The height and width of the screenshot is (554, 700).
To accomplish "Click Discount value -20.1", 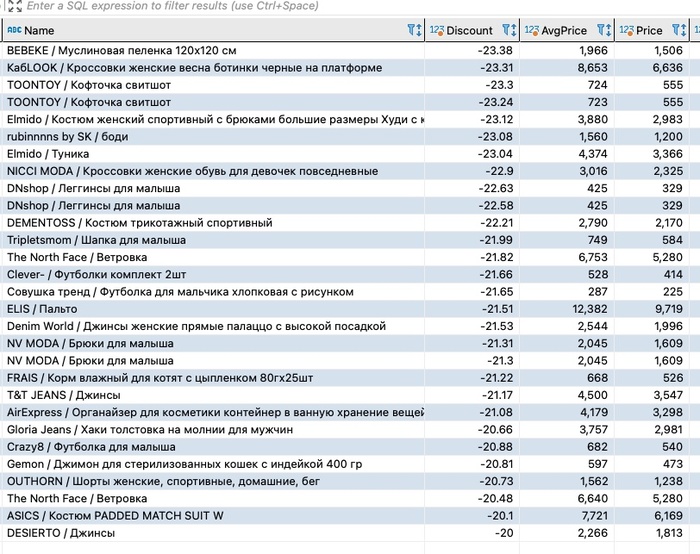I will click(x=500, y=516).
